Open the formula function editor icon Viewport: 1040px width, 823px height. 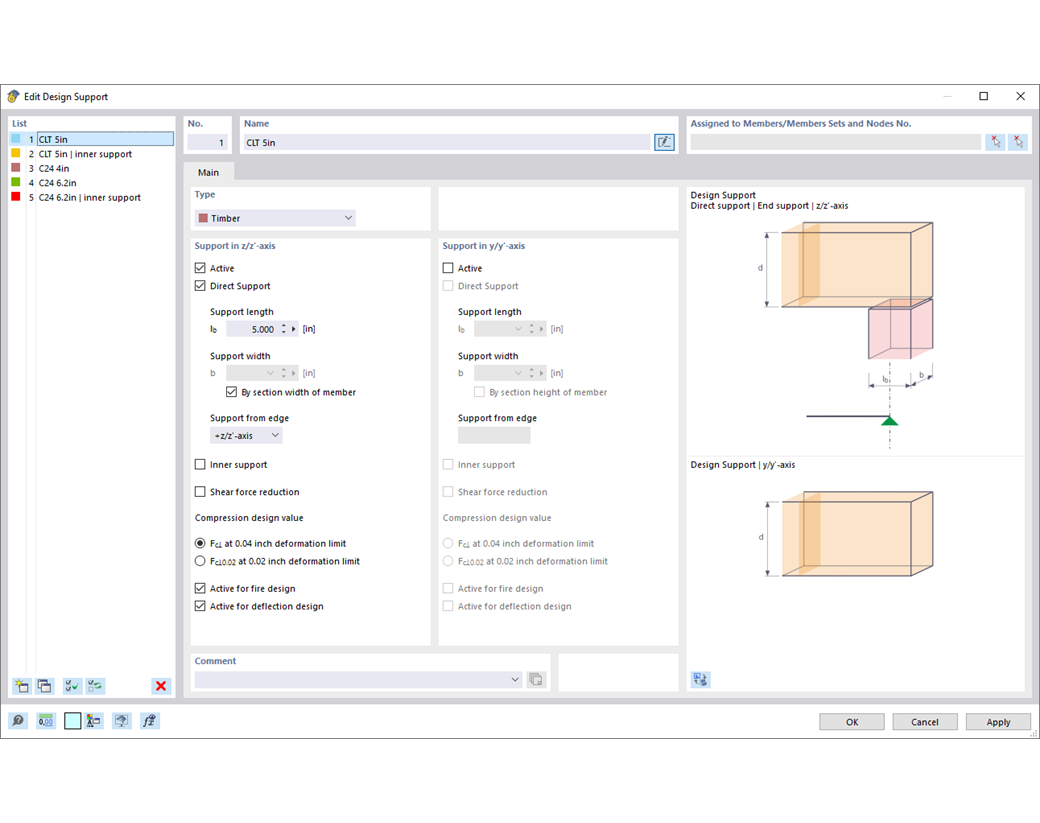[149, 720]
